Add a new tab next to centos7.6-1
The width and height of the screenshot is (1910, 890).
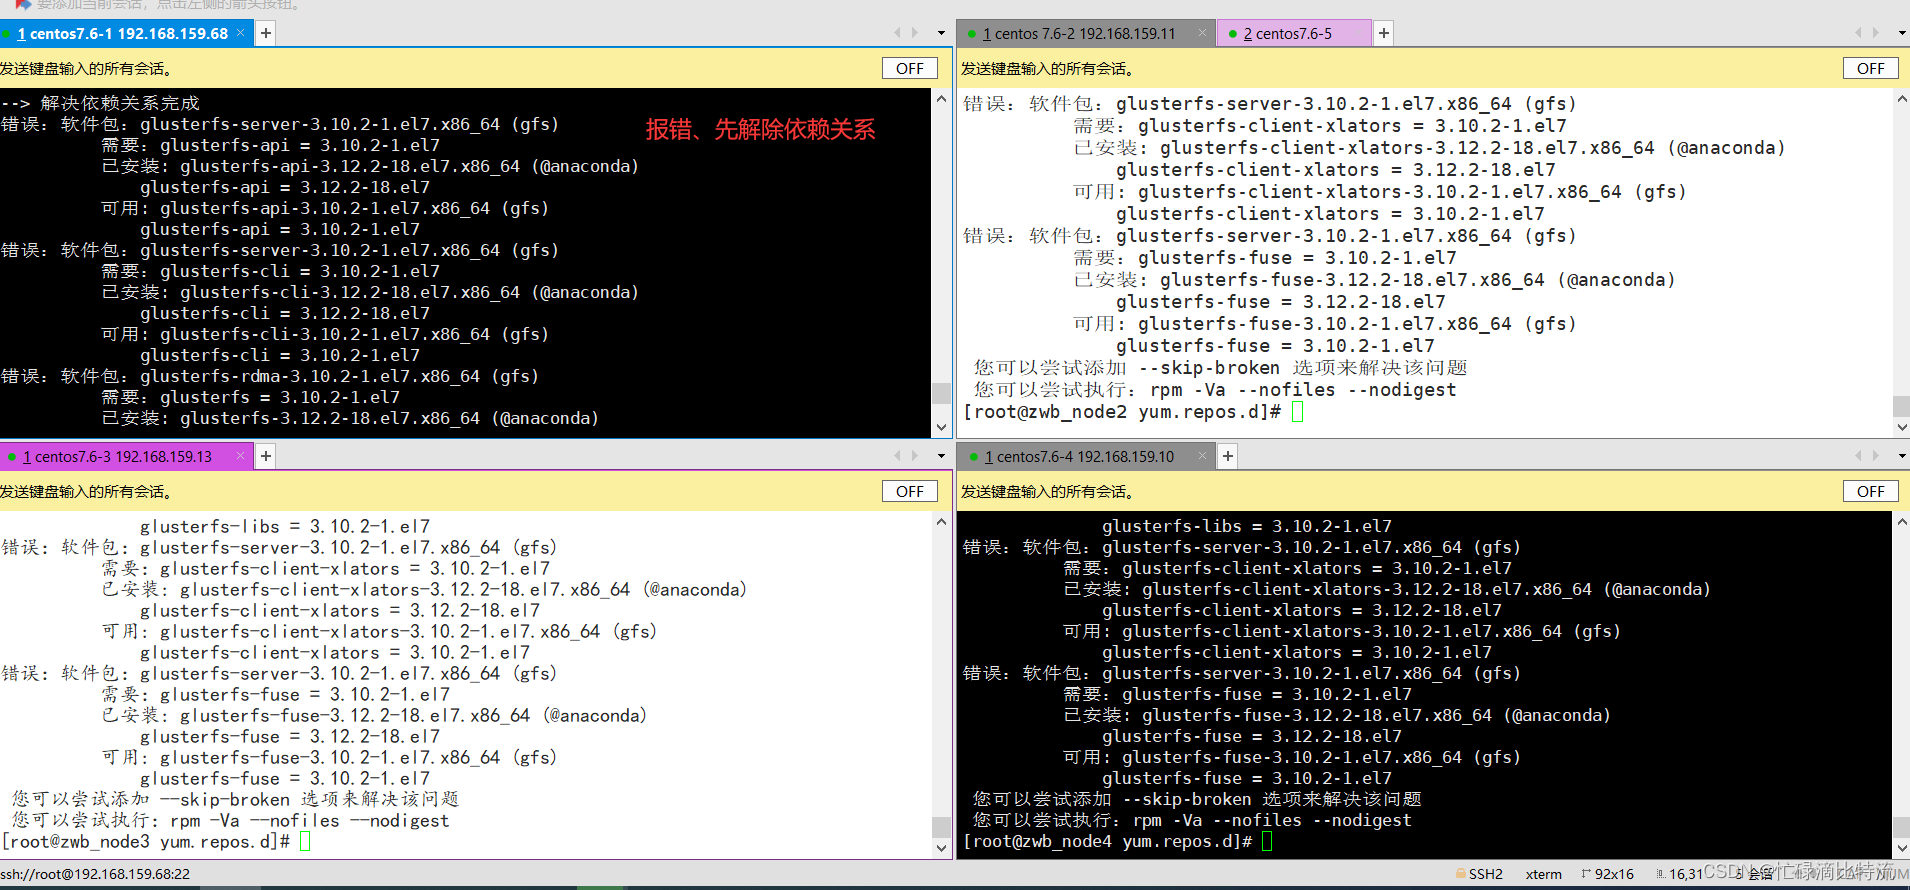tap(266, 33)
